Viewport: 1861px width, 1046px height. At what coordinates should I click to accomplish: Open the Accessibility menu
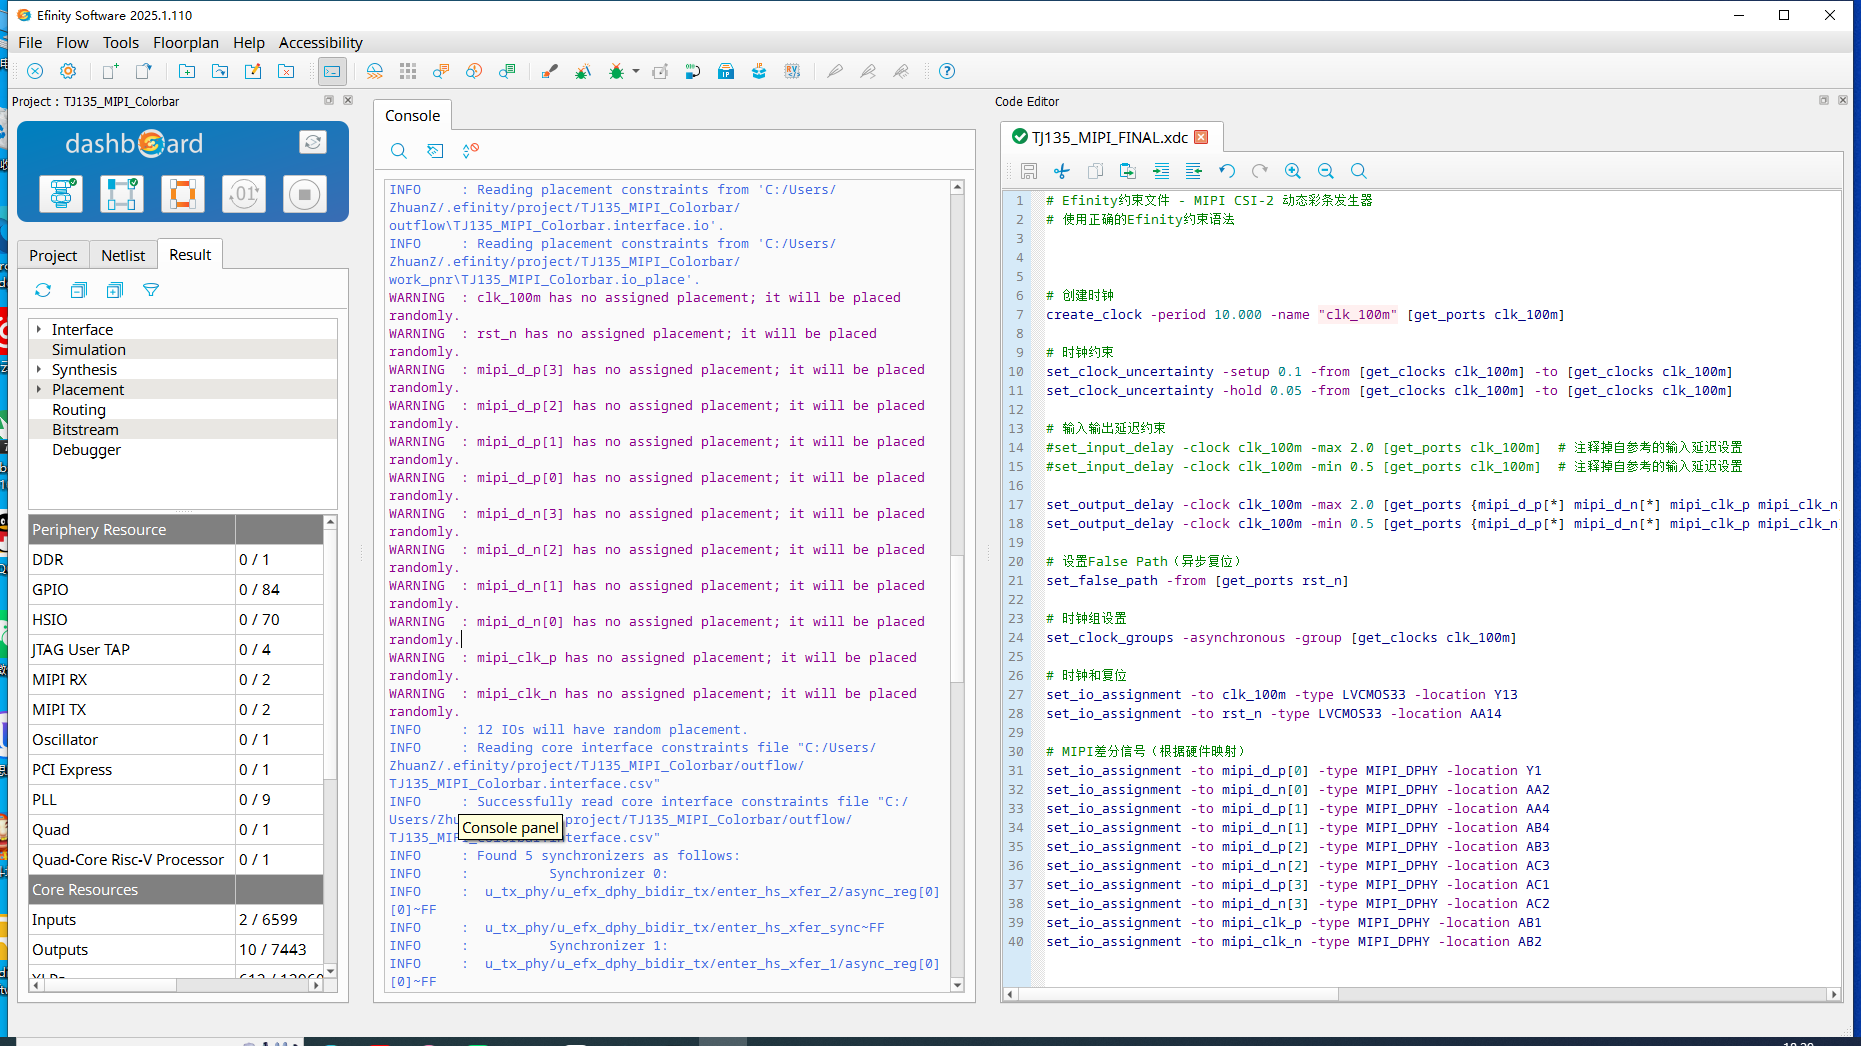click(x=320, y=42)
